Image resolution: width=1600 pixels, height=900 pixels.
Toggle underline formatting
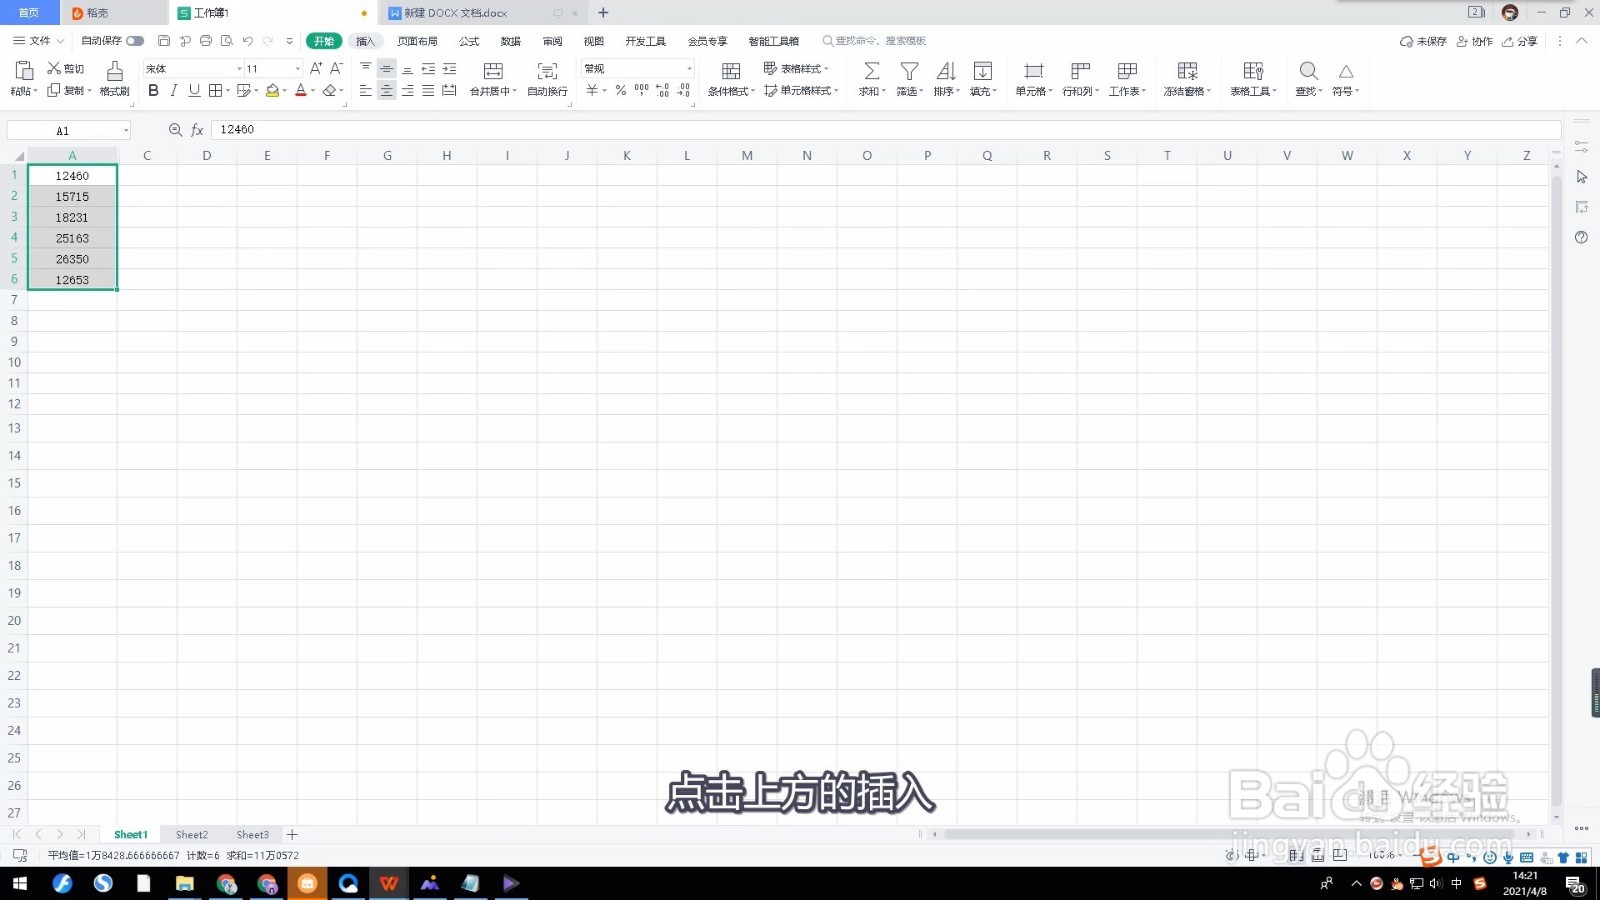point(194,90)
